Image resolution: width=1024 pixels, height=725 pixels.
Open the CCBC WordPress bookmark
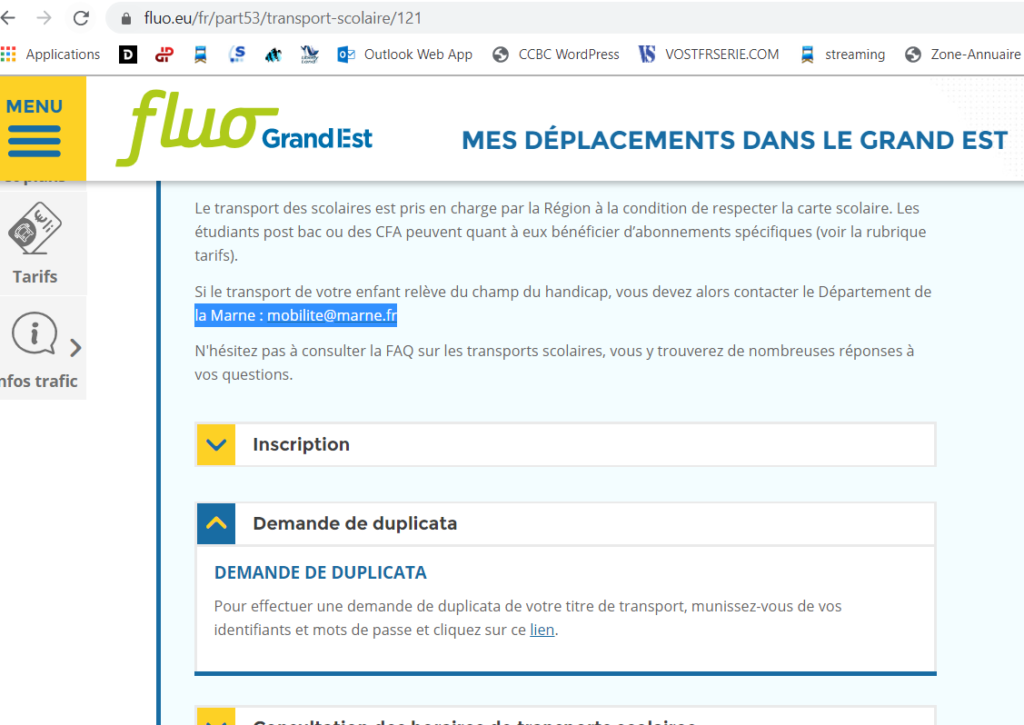pos(556,54)
